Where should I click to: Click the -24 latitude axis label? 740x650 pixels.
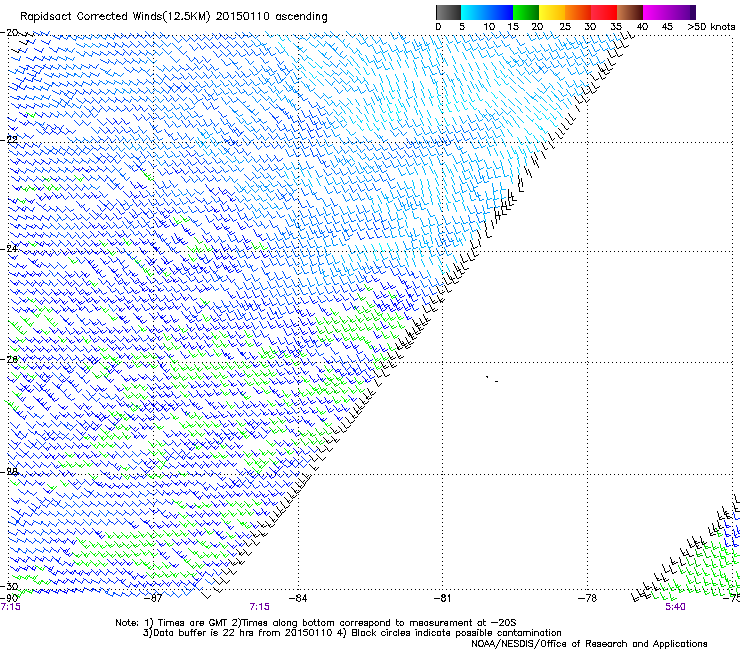[x=10, y=248]
